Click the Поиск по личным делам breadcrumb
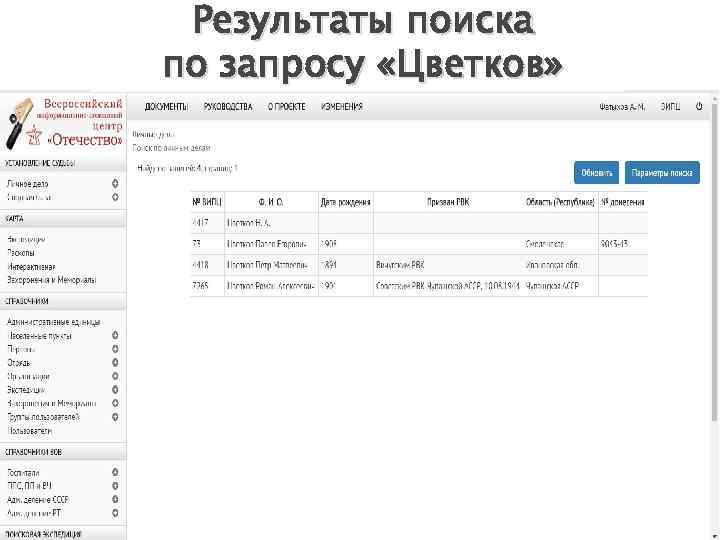The image size is (720, 540). [x=172, y=148]
